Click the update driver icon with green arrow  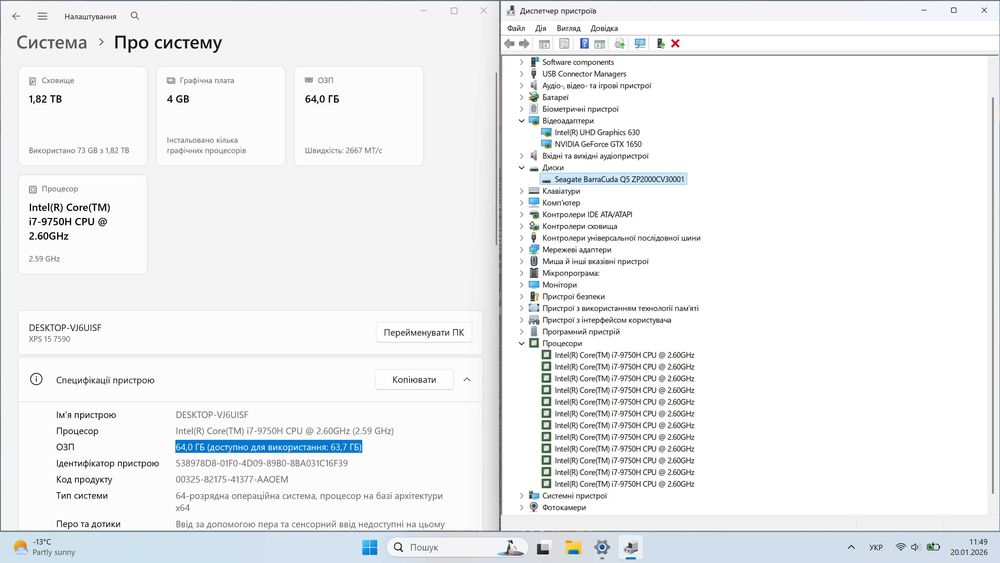(660, 43)
